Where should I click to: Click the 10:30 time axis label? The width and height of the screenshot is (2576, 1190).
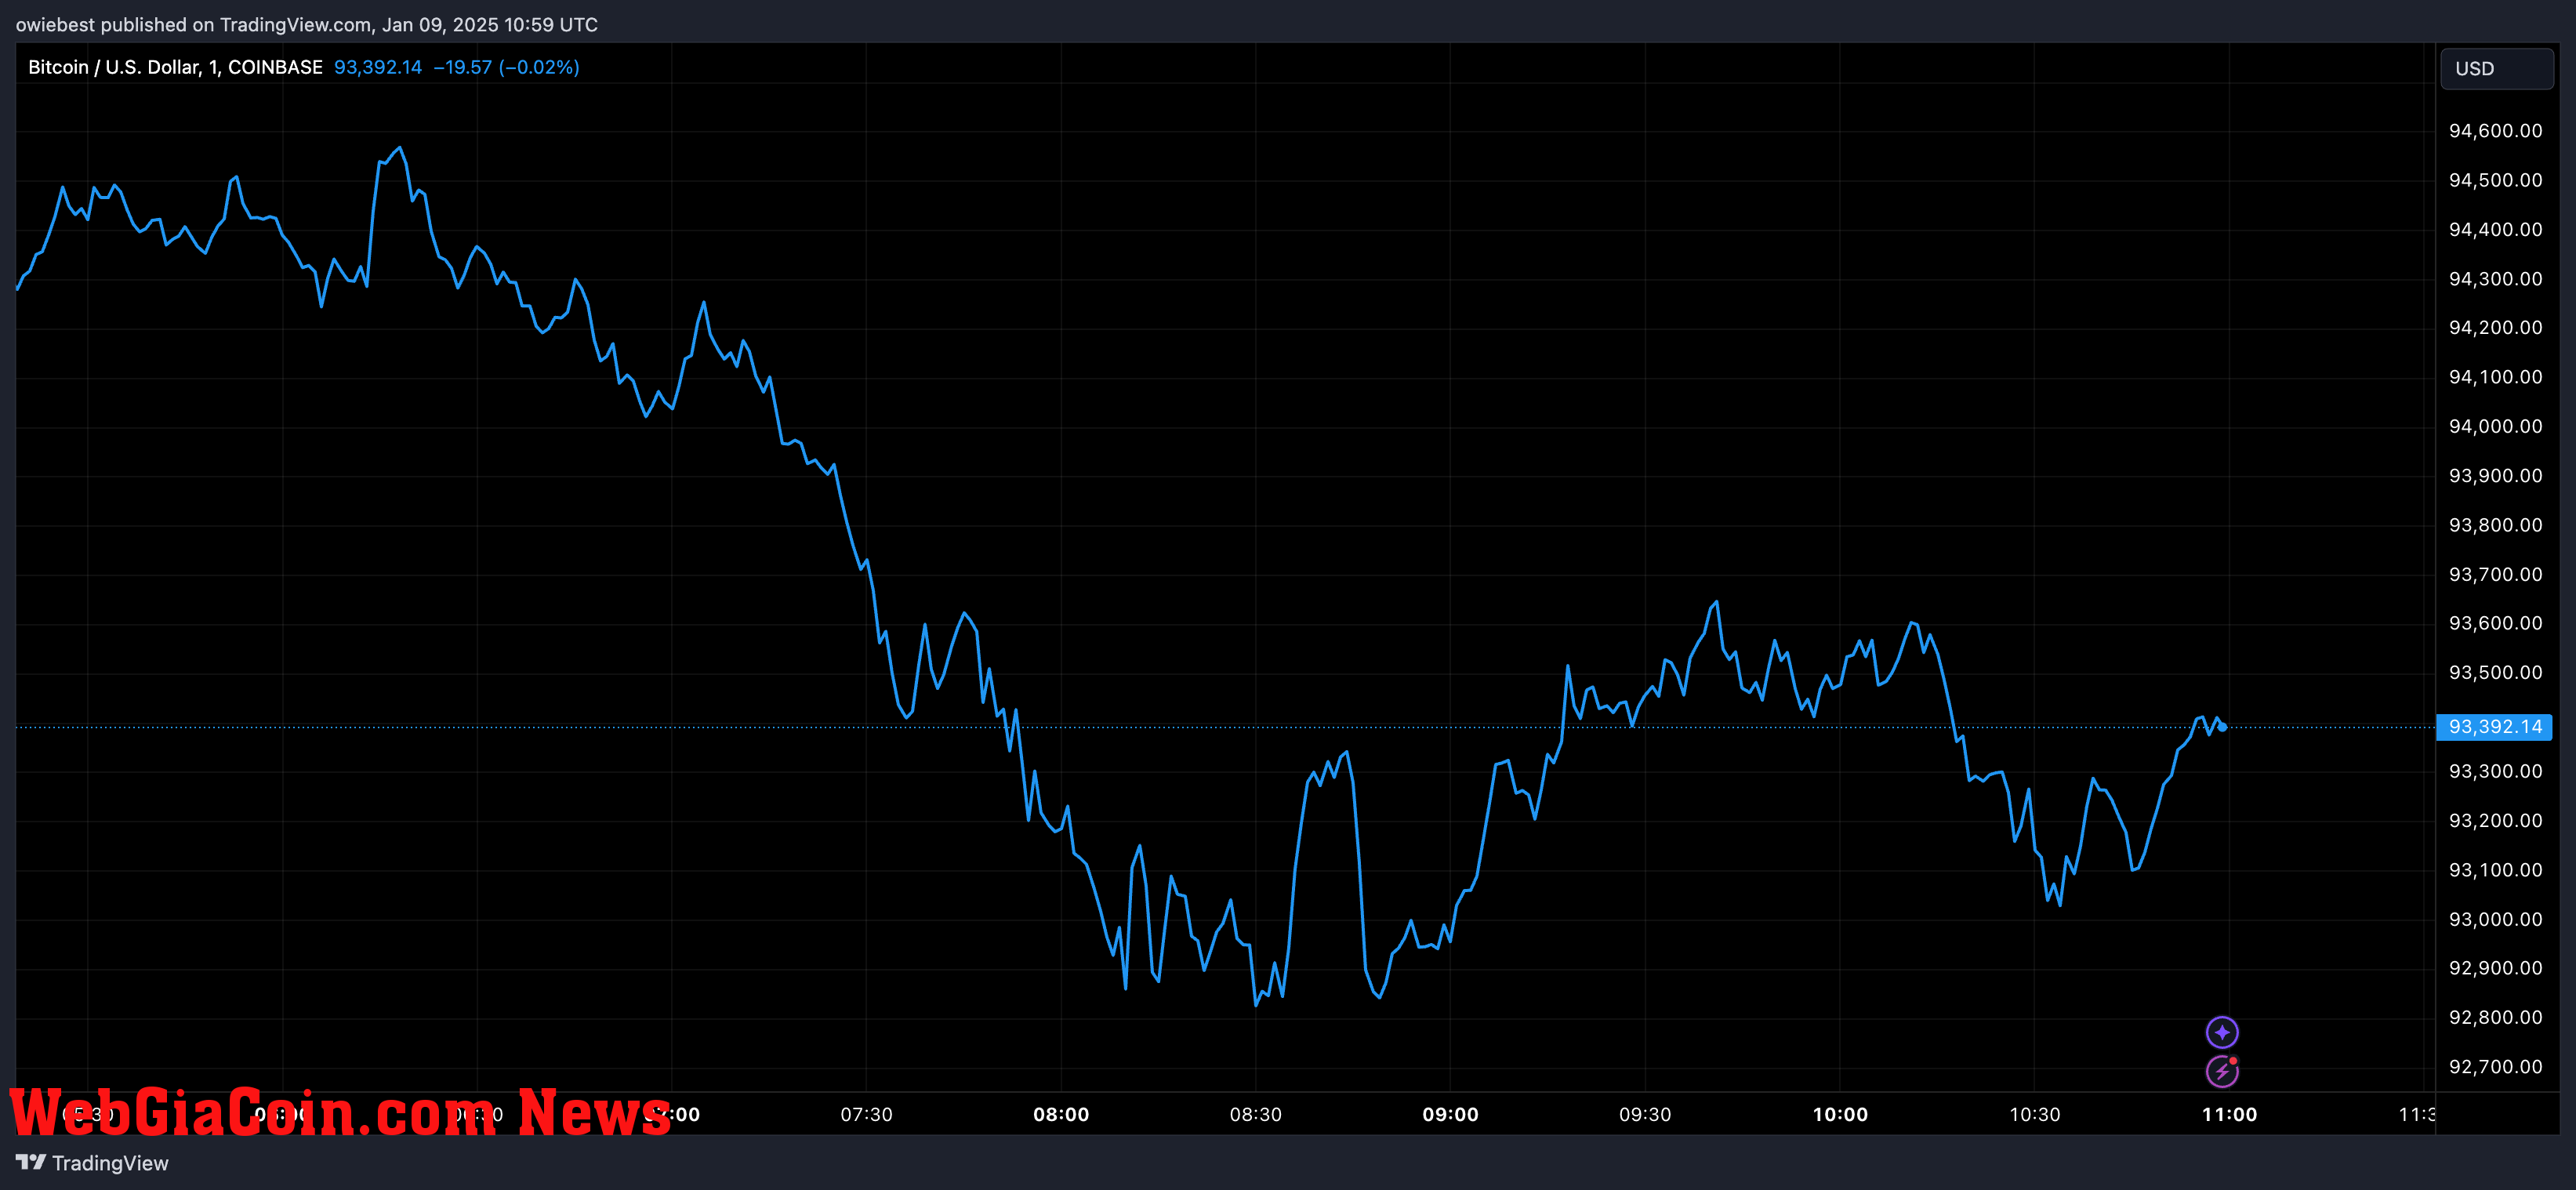[x=2034, y=1115]
